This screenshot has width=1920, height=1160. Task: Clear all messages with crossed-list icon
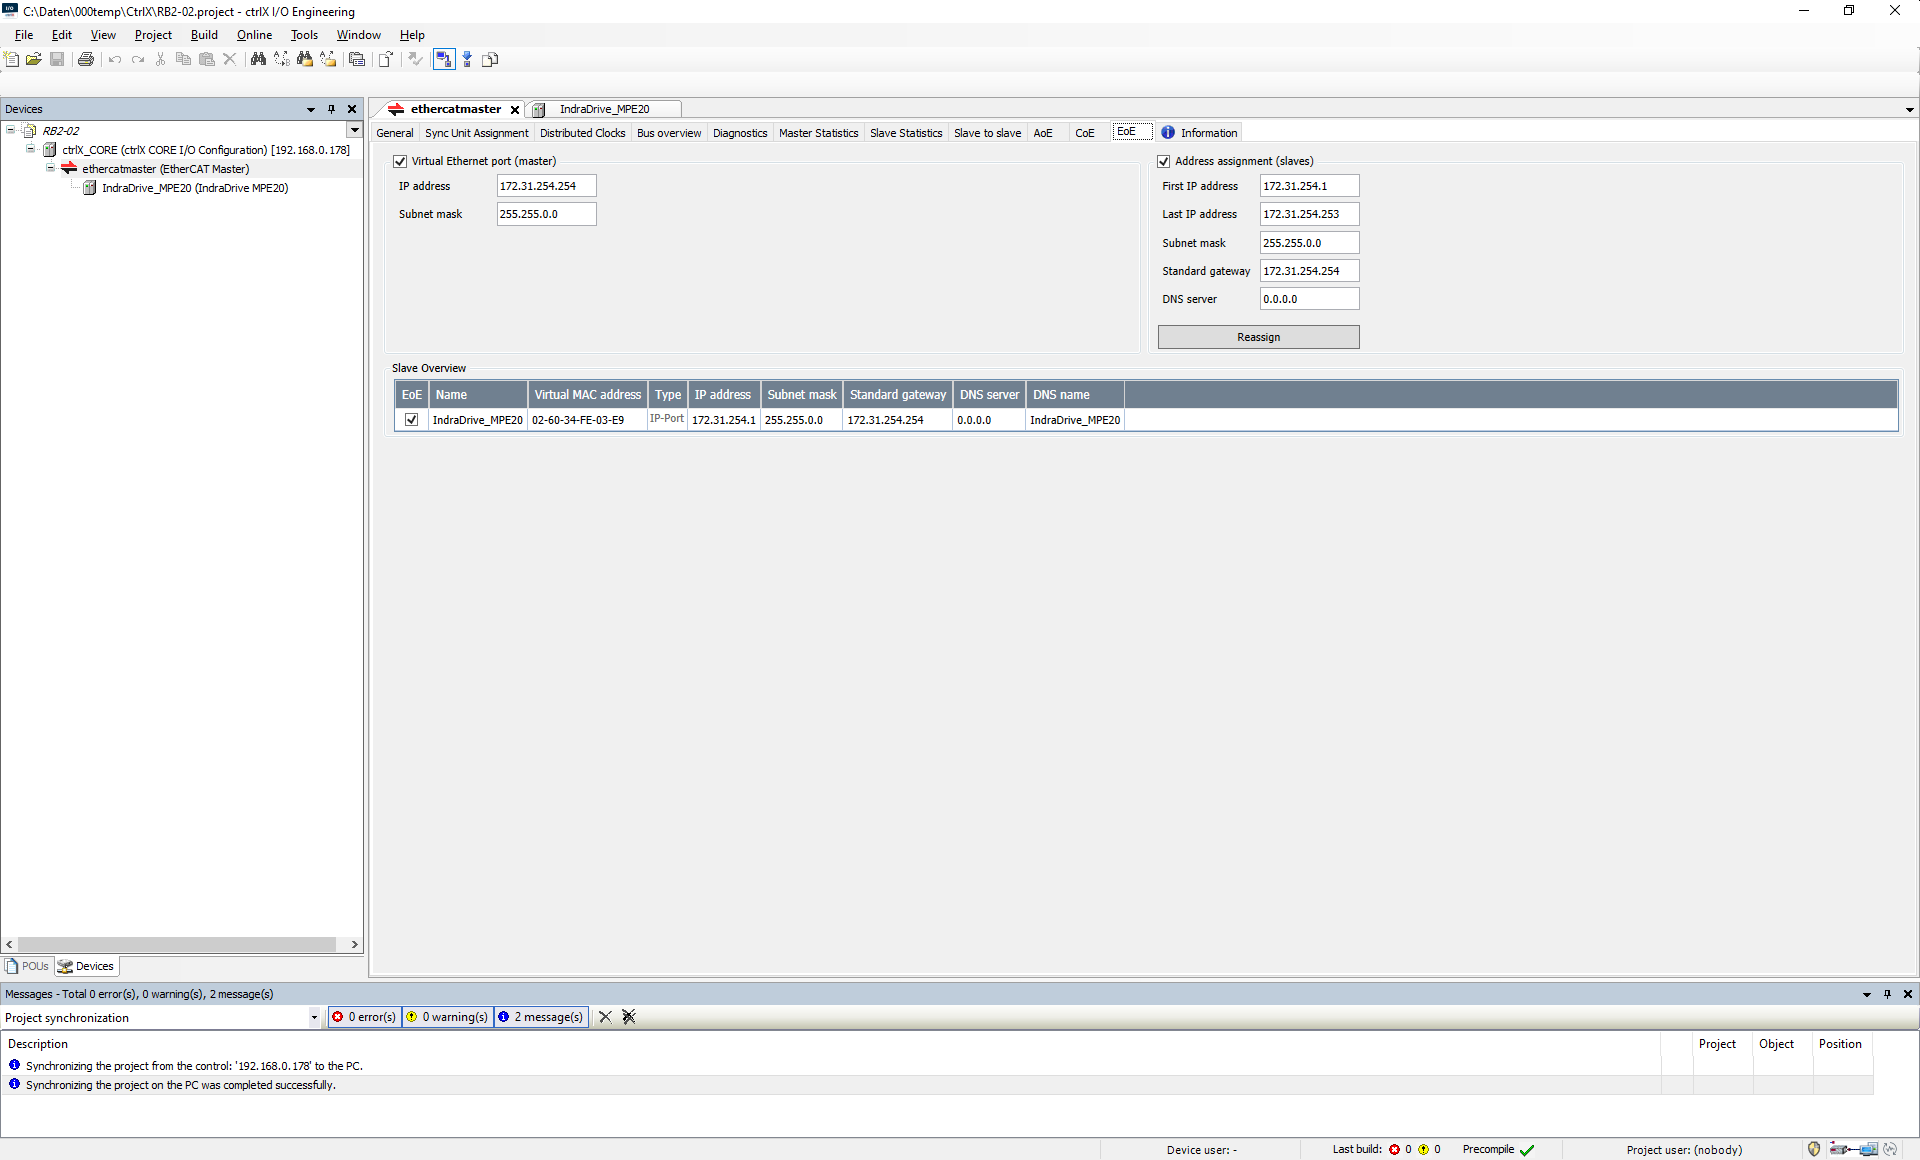[x=629, y=1017]
